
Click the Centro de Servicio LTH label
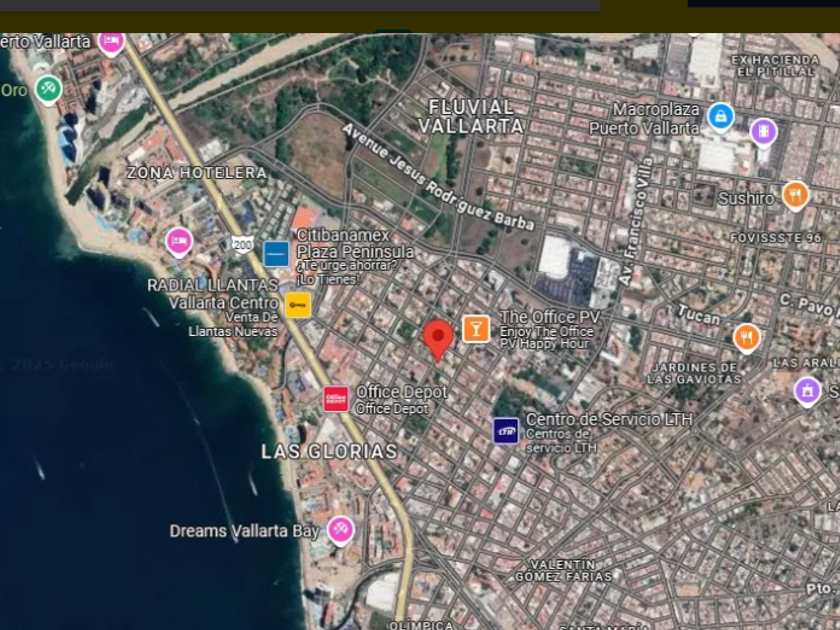coord(609,419)
